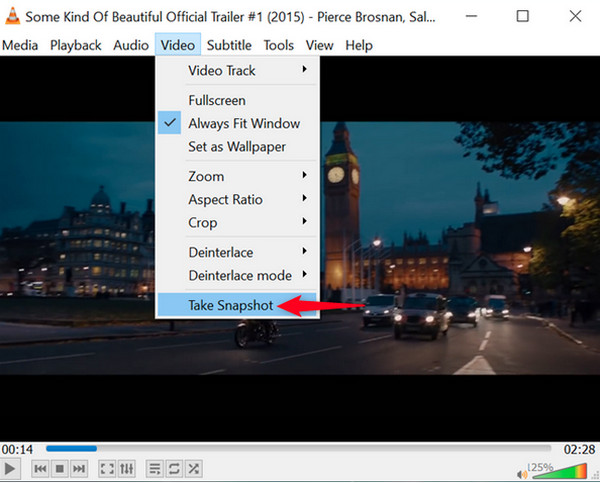Close the VLC window

click(x=575, y=16)
